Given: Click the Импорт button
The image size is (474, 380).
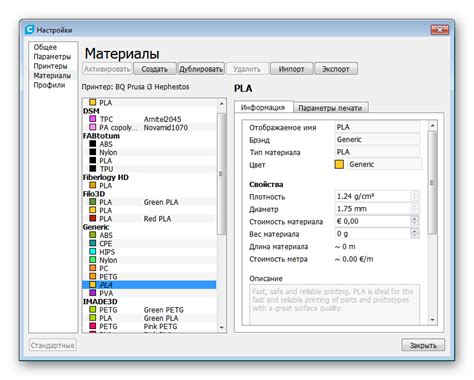Looking at the screenshot, I should point(291,69).
